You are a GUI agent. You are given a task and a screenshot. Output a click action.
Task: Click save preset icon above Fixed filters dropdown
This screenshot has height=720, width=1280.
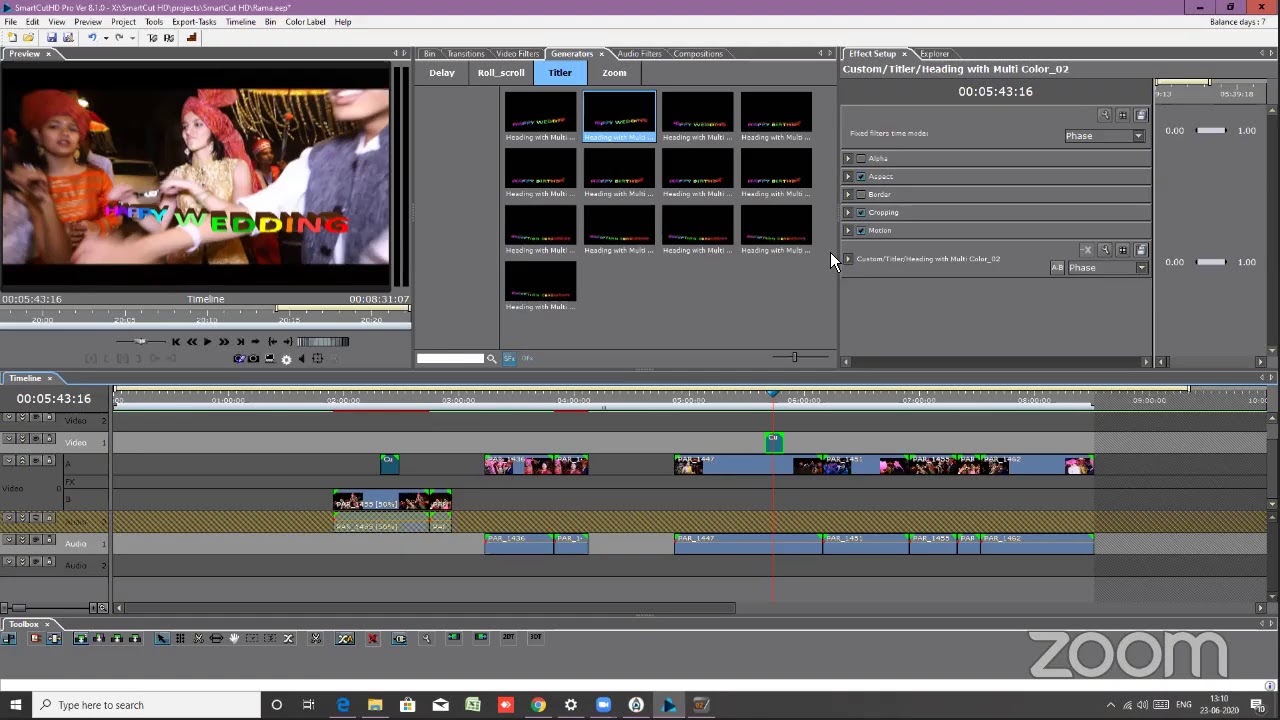(1141, 115)
